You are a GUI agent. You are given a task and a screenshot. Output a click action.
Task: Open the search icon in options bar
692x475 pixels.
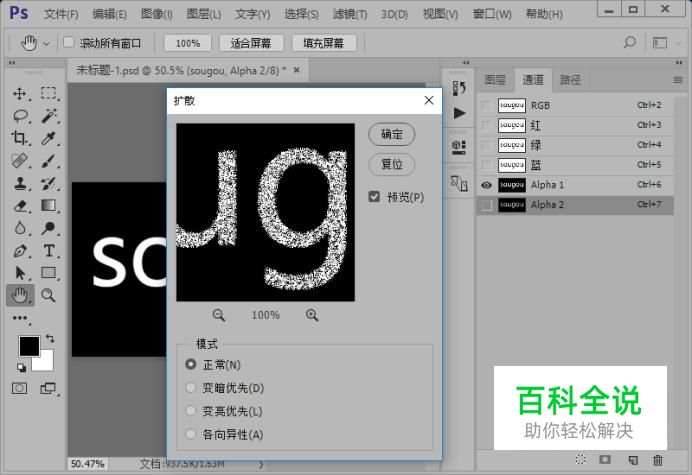629,42
